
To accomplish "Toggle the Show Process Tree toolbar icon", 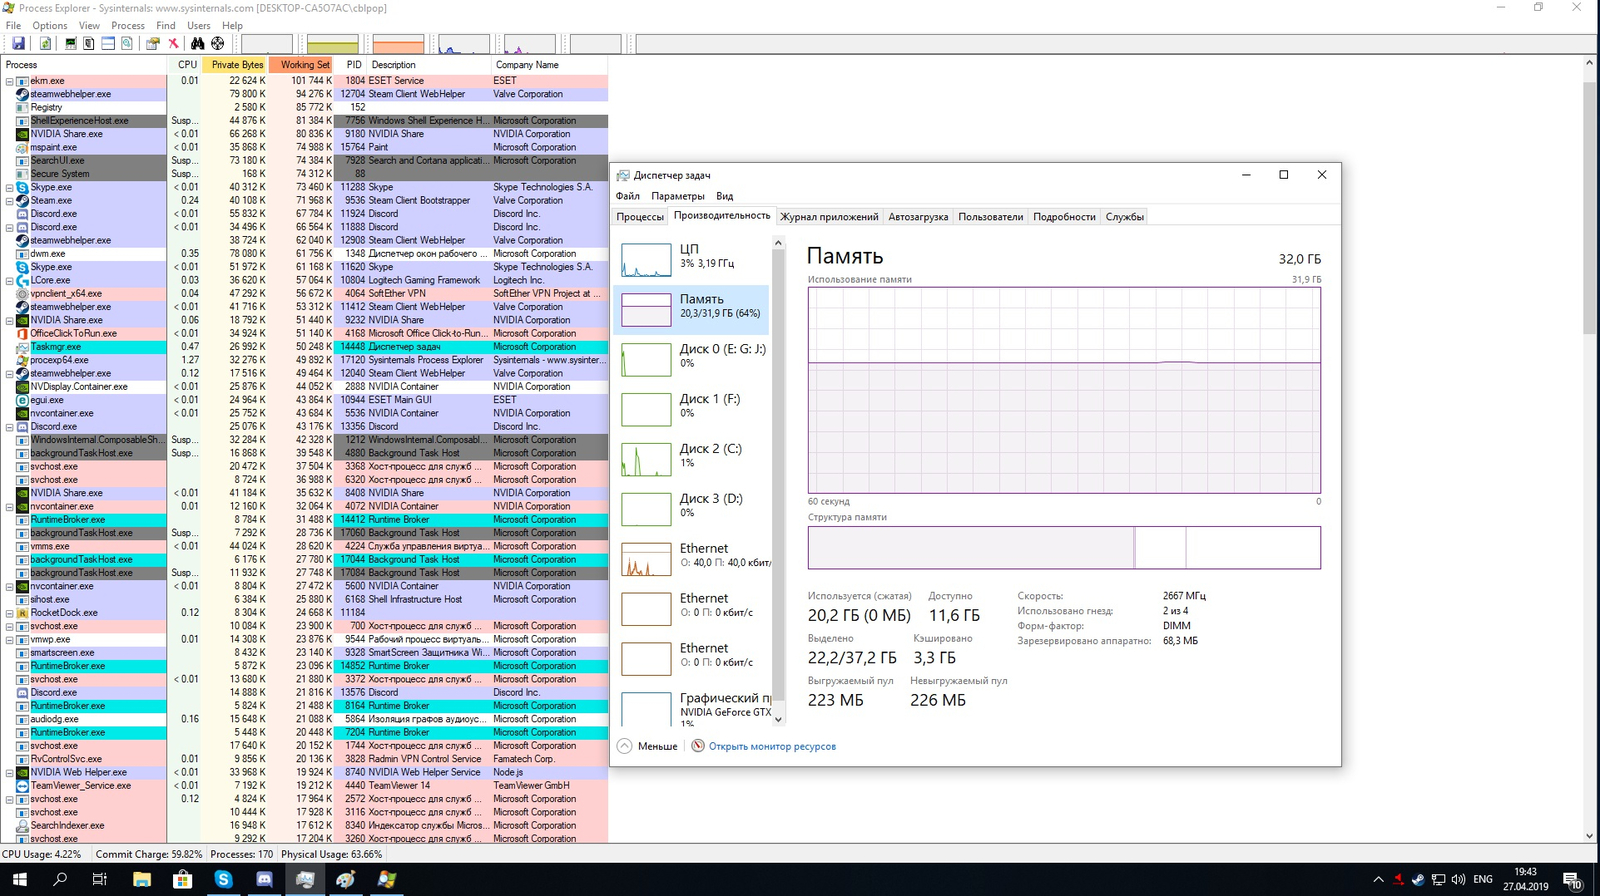I will pyautogui.click(x=89, y=43).
